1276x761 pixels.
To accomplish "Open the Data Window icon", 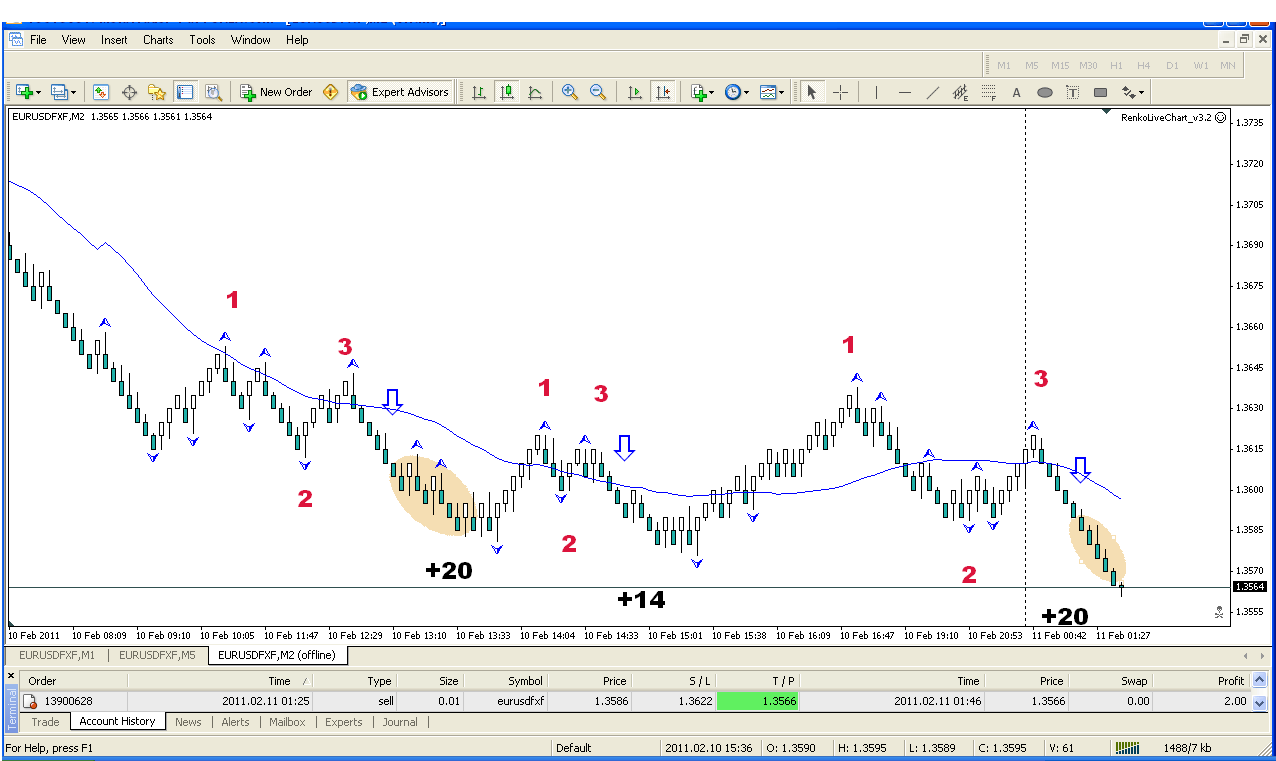I will [x=129, y=92].
